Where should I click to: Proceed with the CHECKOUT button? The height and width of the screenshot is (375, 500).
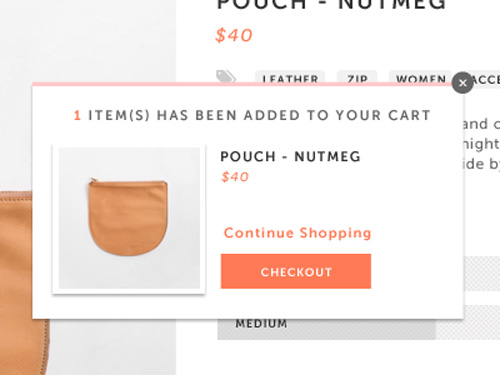[296, 271]
